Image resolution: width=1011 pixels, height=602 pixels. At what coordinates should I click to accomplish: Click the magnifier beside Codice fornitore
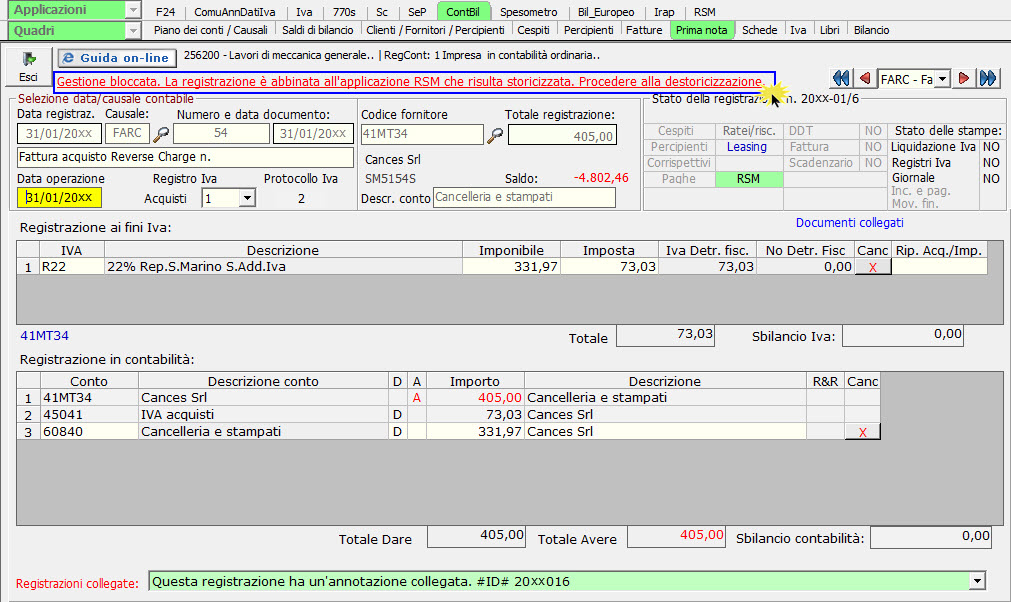[x=495, y=135]
